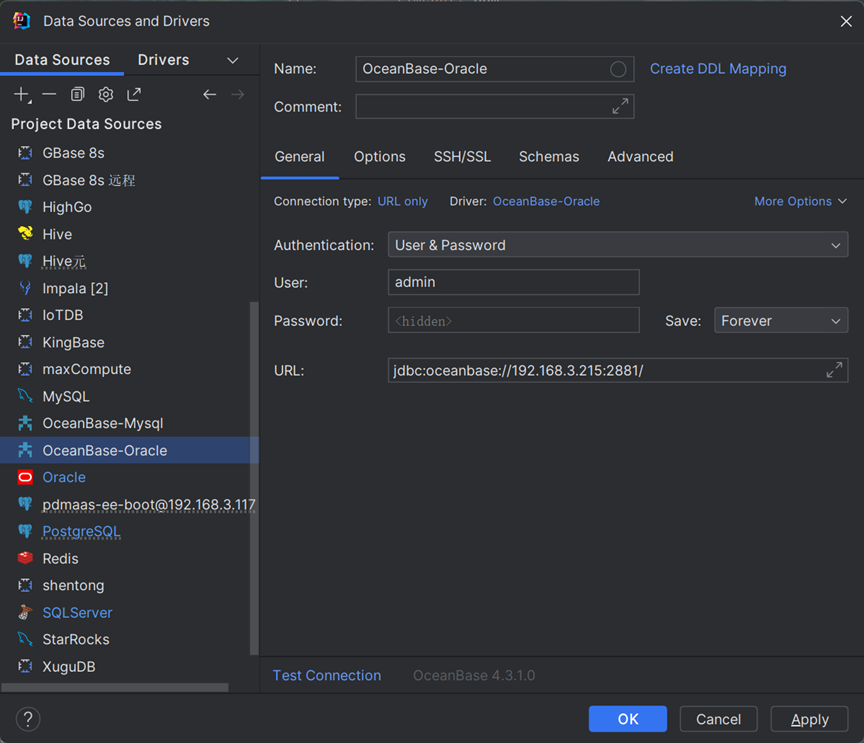
Task: Switch to the Drivers tab
Action: click(163, 60)
